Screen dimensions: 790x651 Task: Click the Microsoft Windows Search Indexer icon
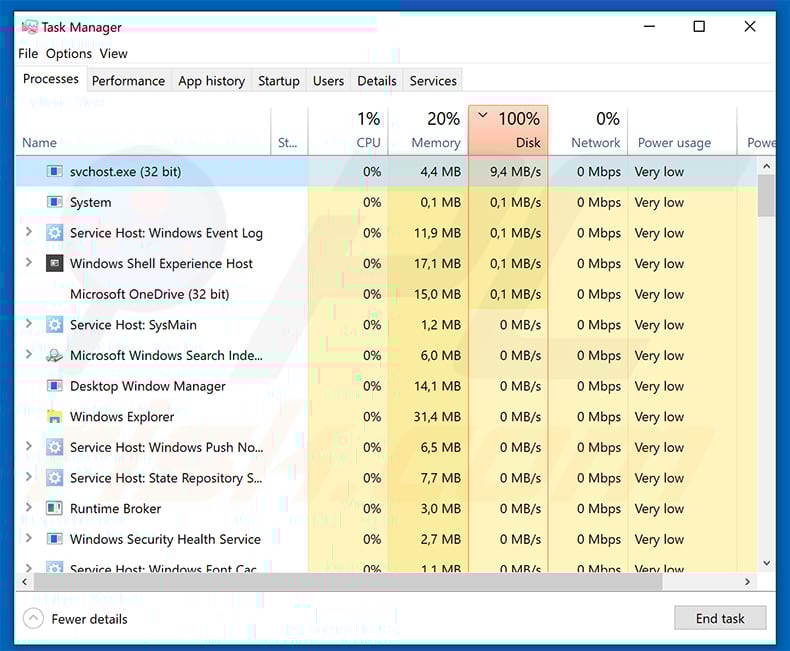point(54,356)
